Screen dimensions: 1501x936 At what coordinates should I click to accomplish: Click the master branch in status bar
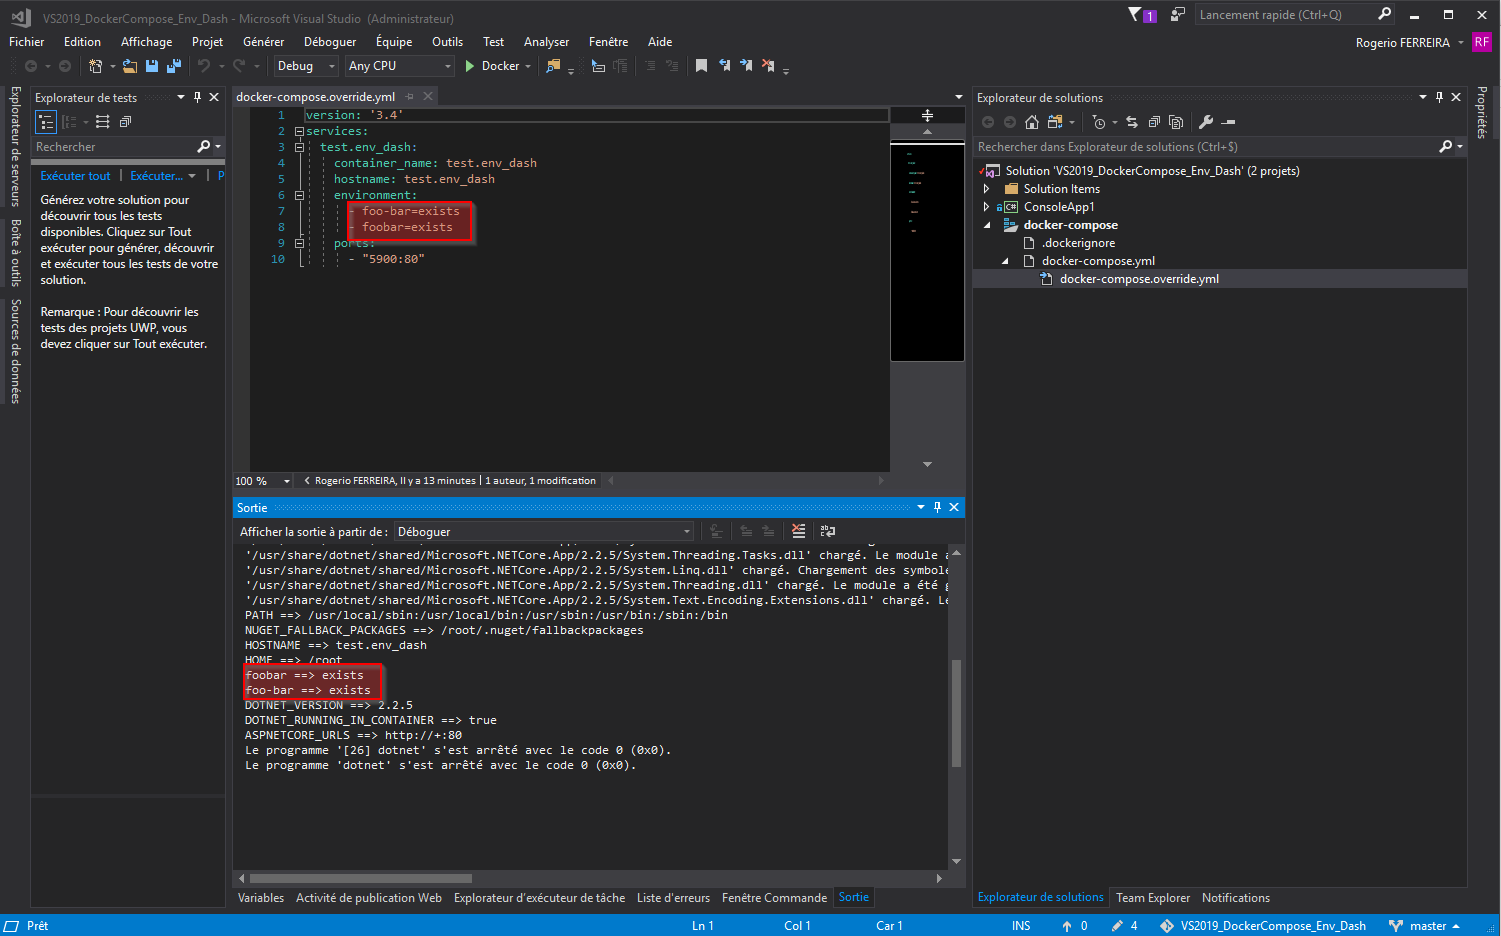1428,926
